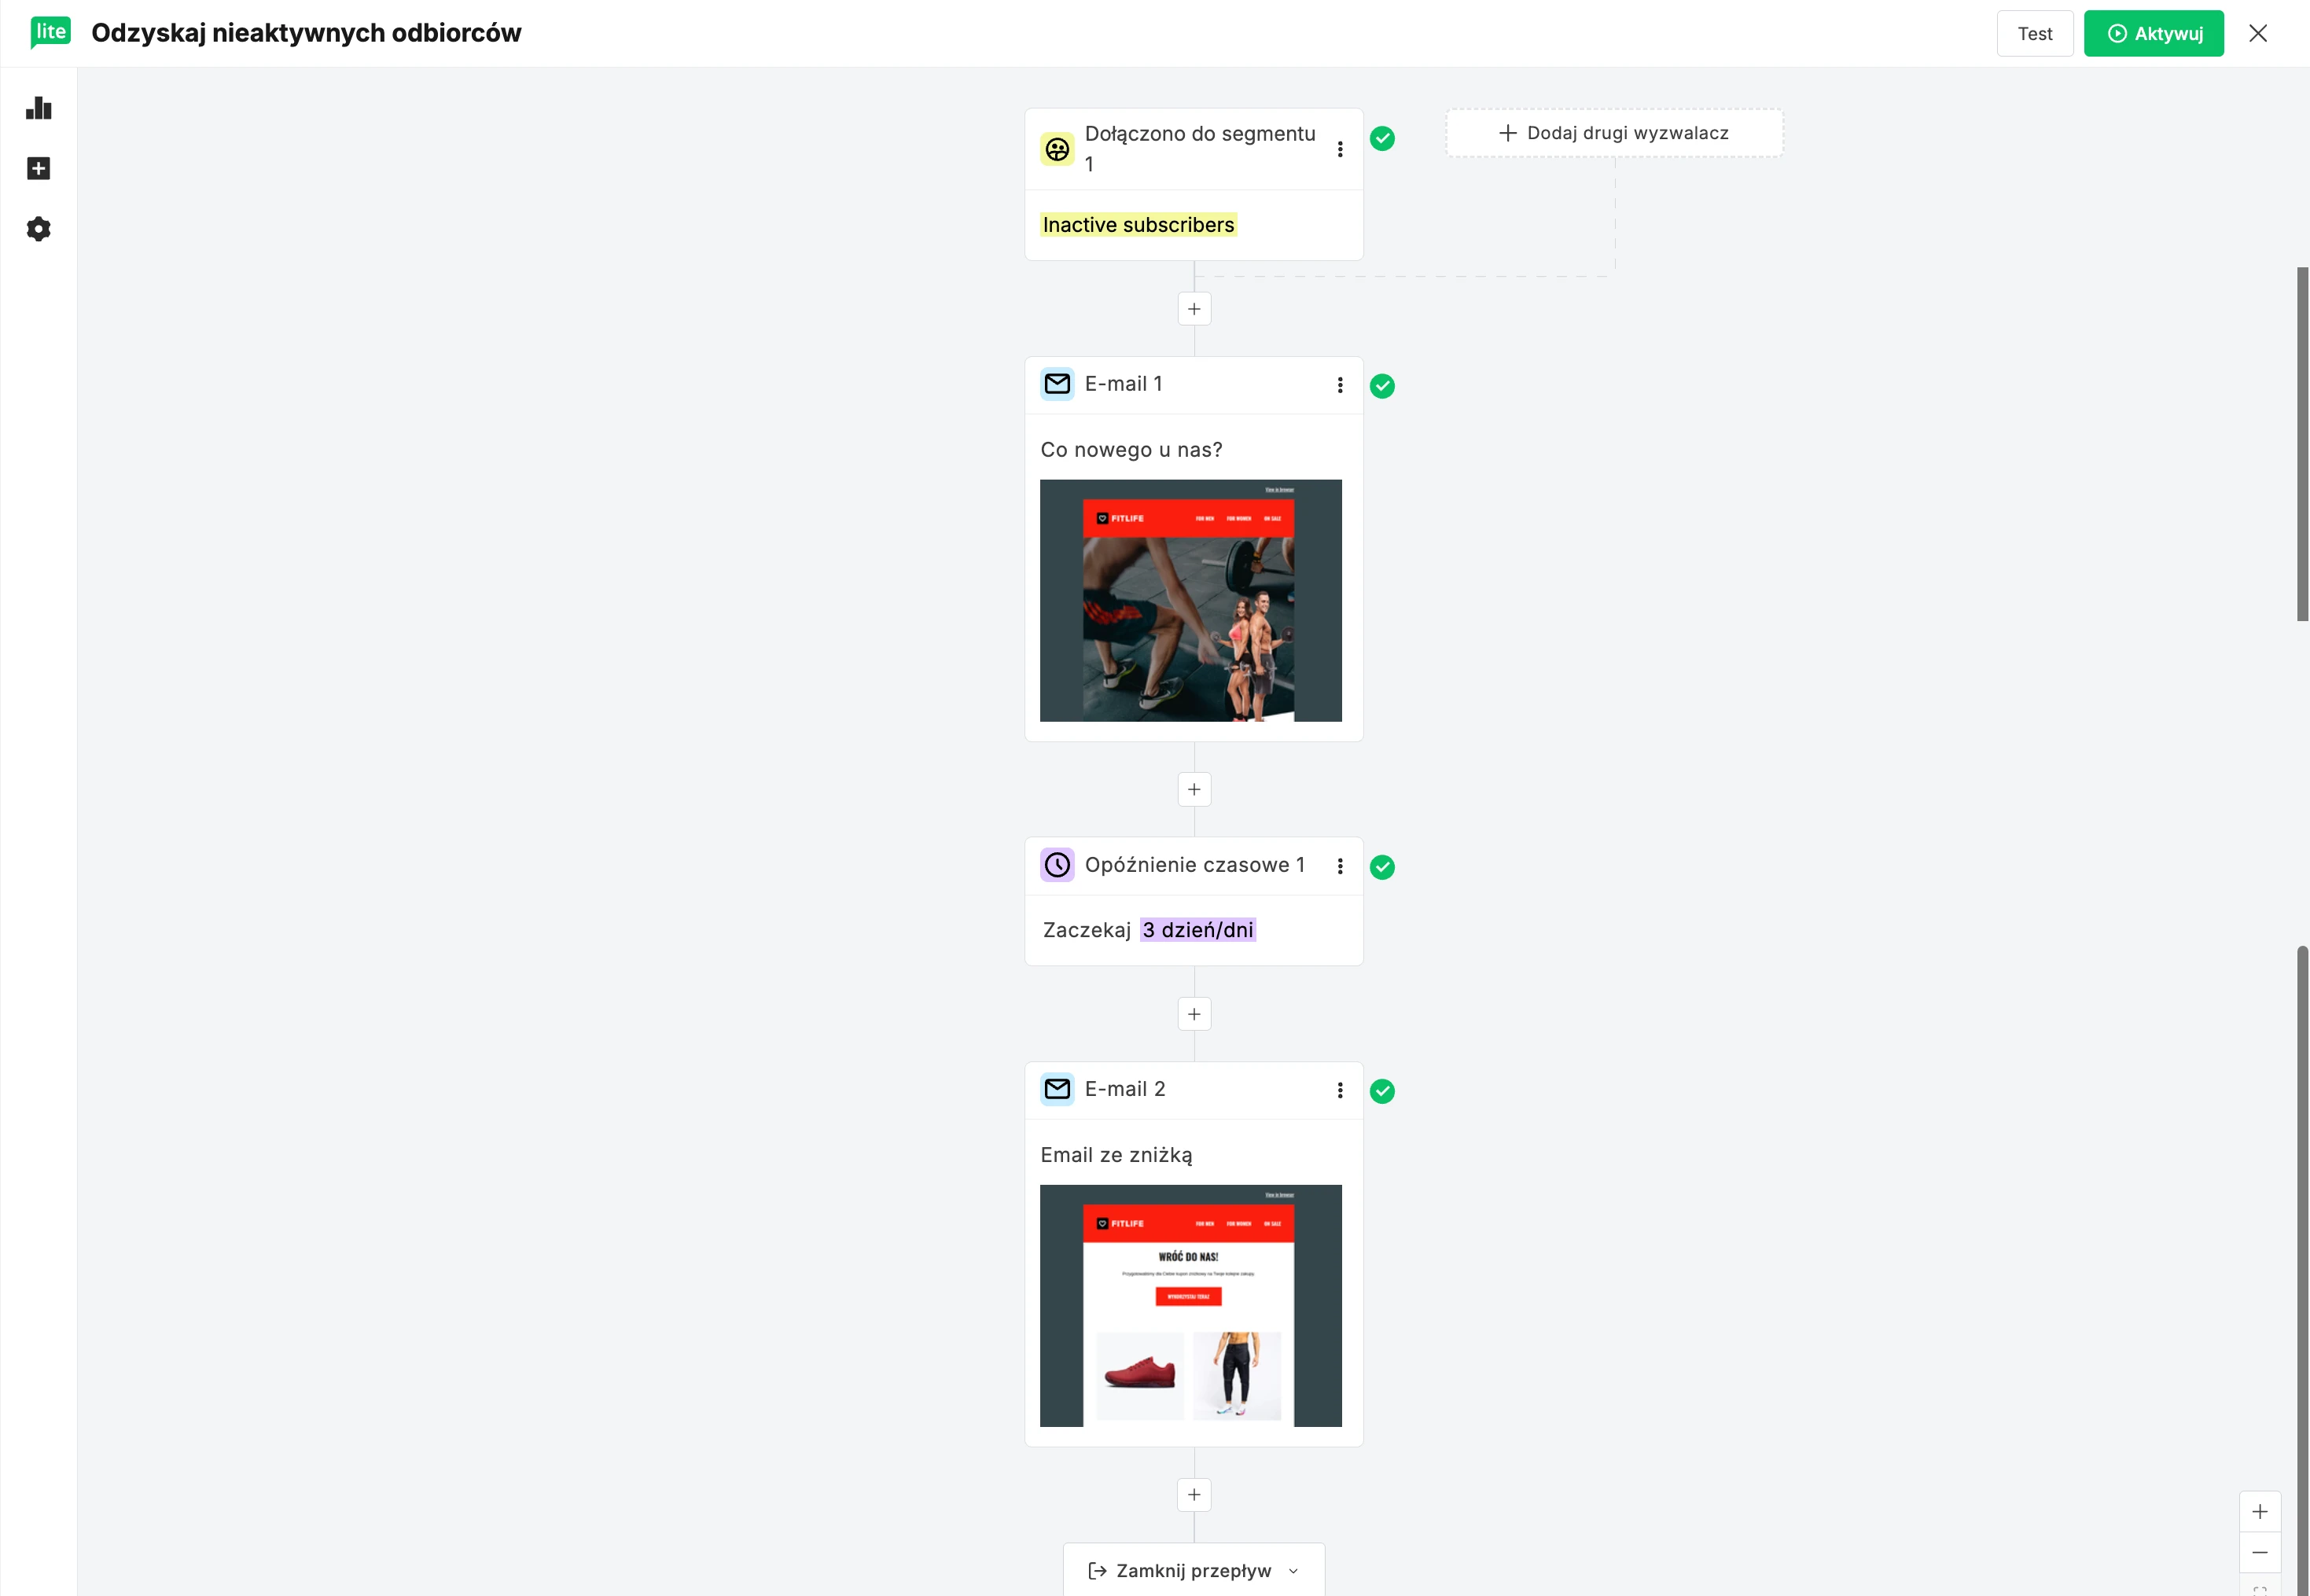Screen dimensions: 2310x1596
Task: Add step below the segment trigger
Action: point(1194,309)
